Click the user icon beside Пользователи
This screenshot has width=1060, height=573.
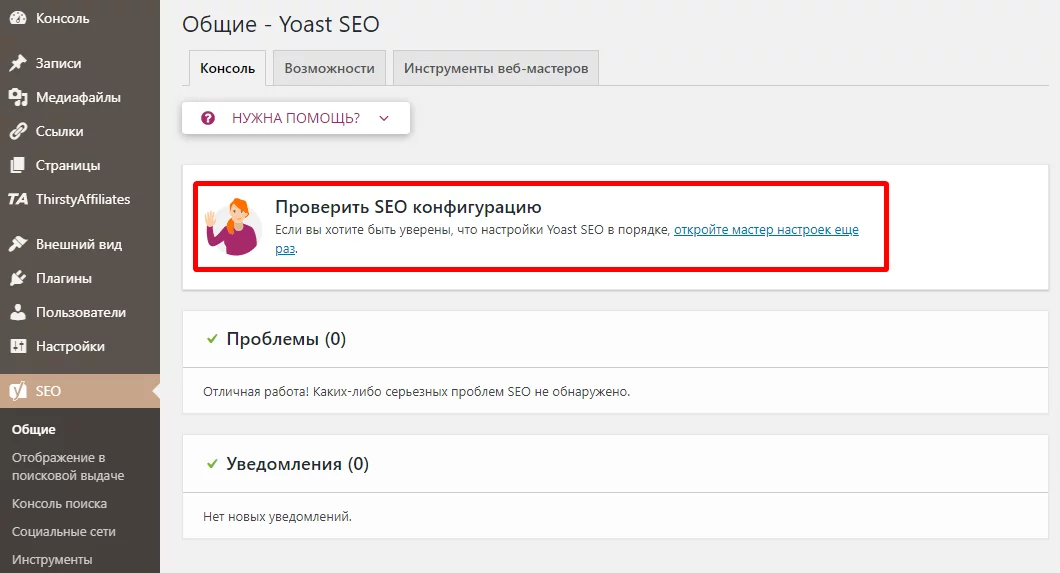coord(18,312)
